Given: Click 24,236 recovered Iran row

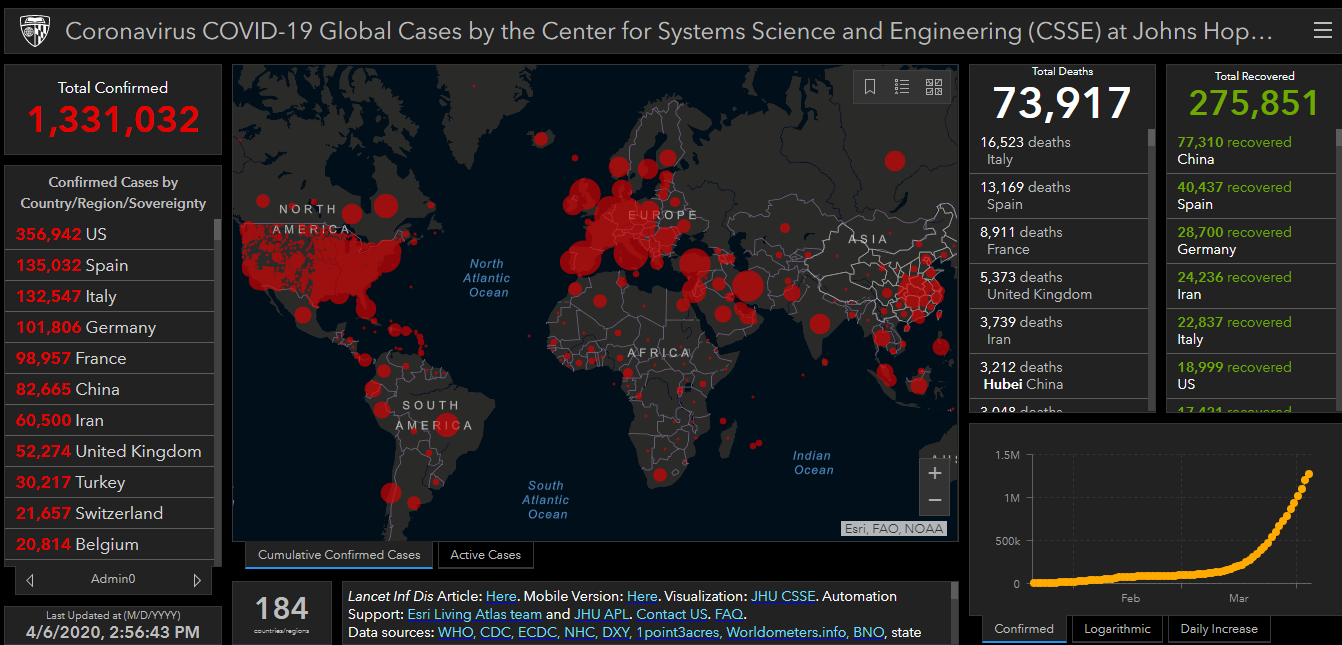Looking at the screenshot, I should pyautogui.click(x=1251, y=286).
